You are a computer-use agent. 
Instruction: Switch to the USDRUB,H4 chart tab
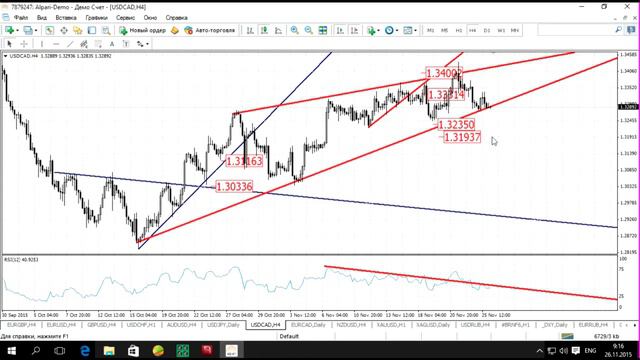[x=475, y=325]
